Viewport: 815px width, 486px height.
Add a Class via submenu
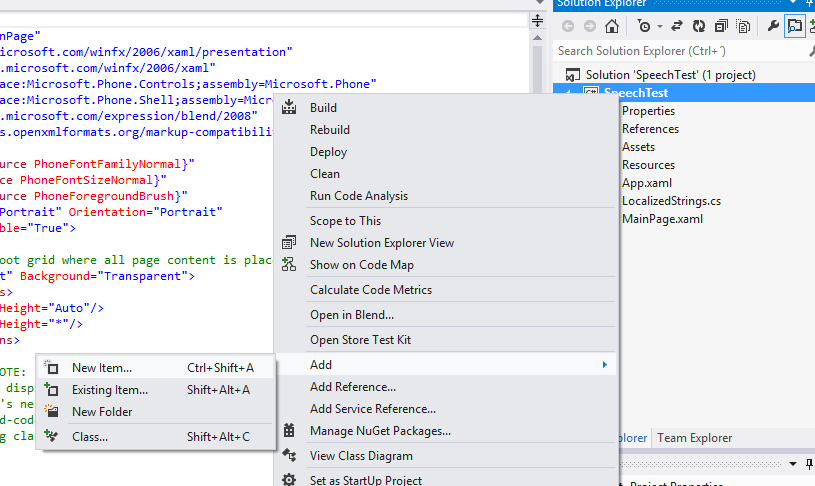[x=156, y=437]
